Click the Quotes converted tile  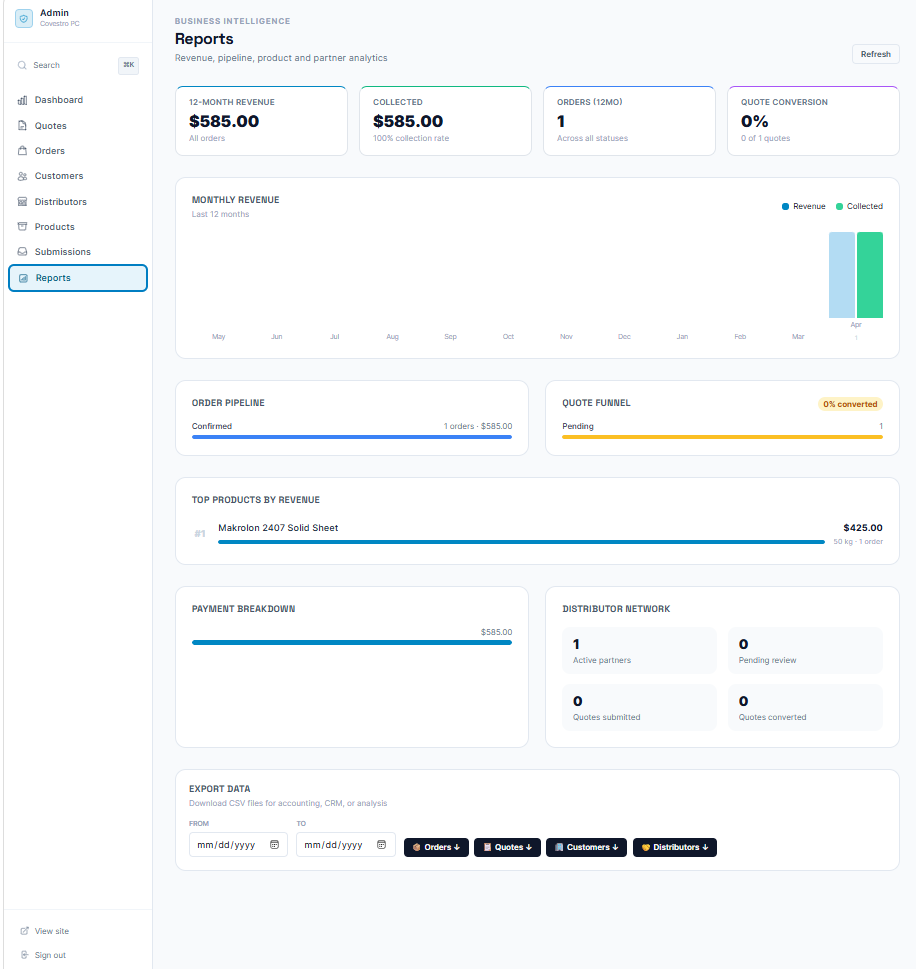click(805, 708)
